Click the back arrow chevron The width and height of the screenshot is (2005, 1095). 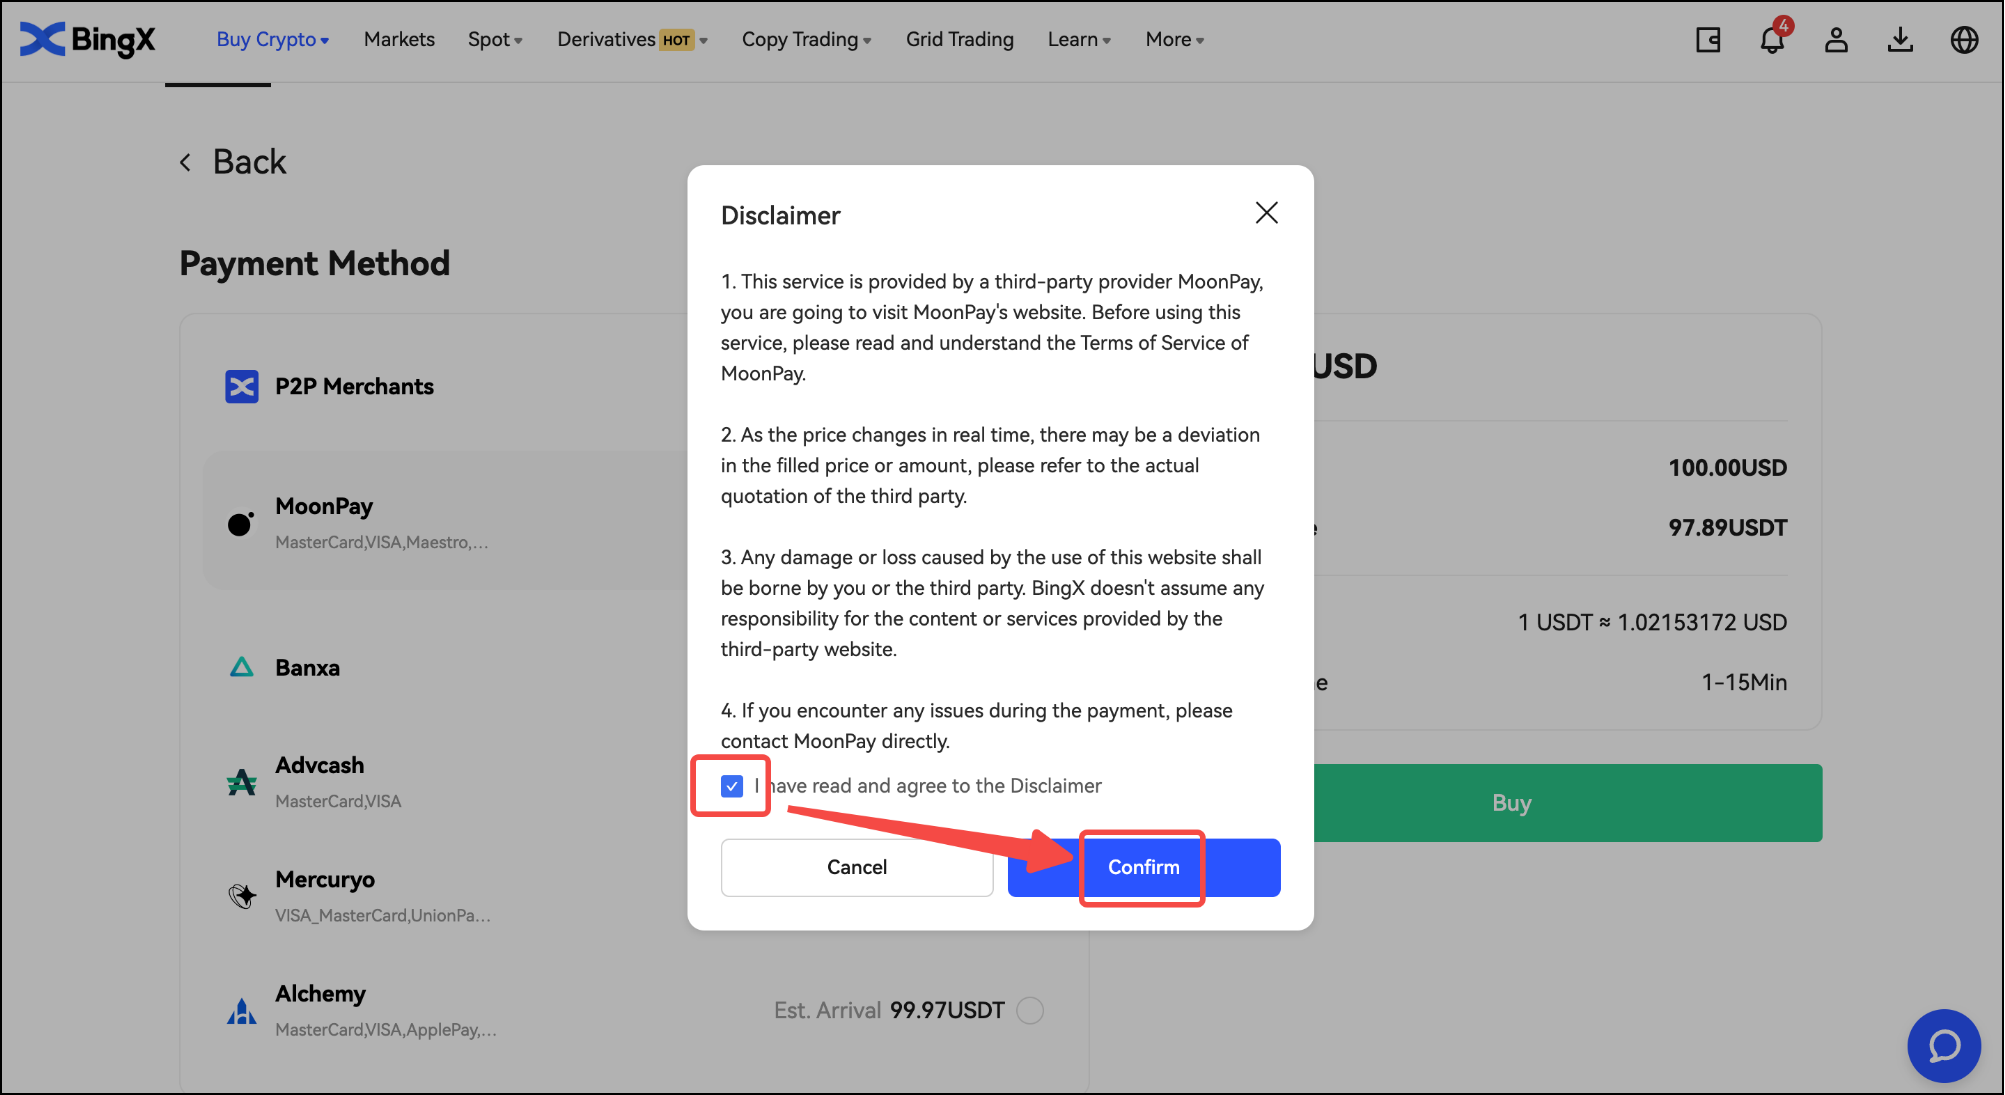[185, 162]
